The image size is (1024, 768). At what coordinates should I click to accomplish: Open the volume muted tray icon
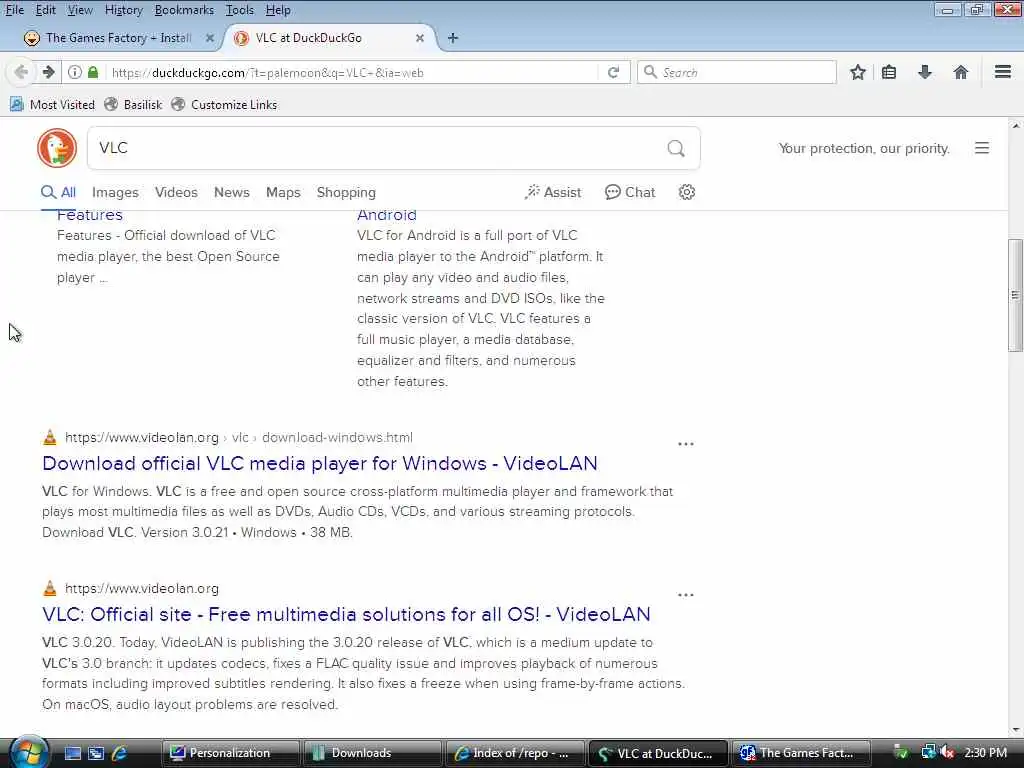(947, 753)
